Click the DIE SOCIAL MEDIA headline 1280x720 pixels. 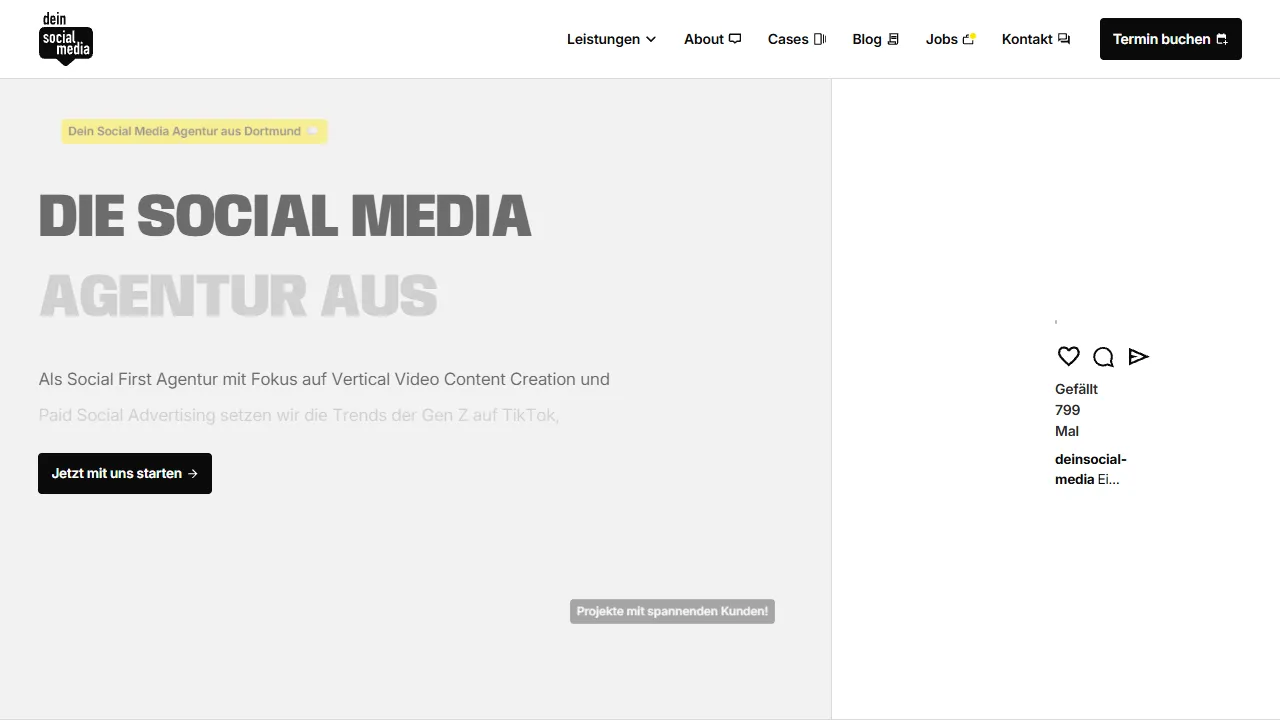[285, 214]
